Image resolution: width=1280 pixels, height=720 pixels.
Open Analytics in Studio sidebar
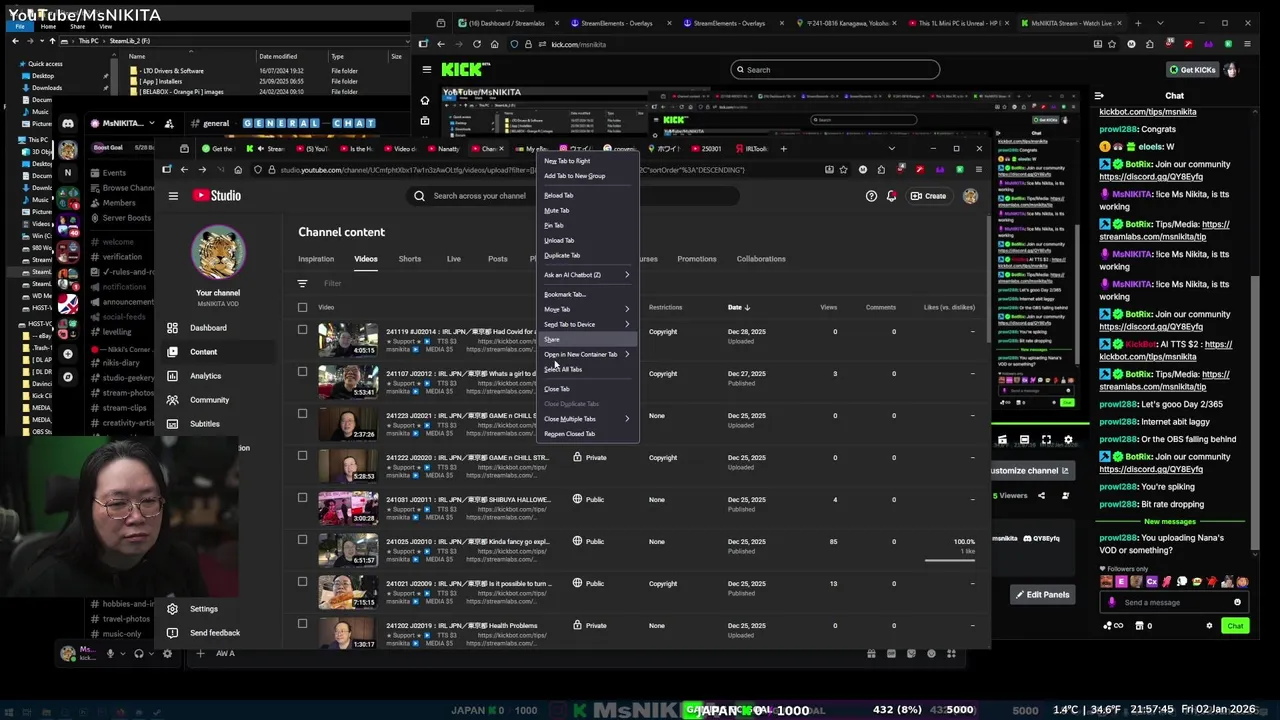[205, 376]
